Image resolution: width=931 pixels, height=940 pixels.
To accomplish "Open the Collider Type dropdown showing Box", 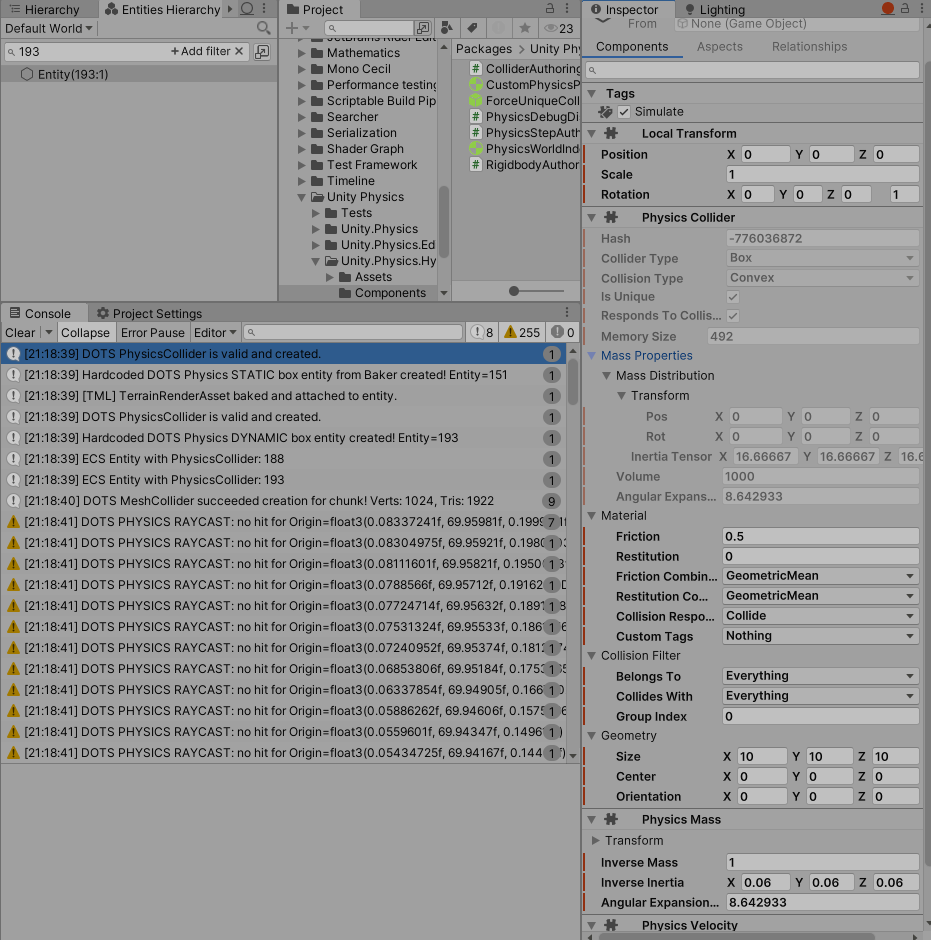I will pos(821,258).
